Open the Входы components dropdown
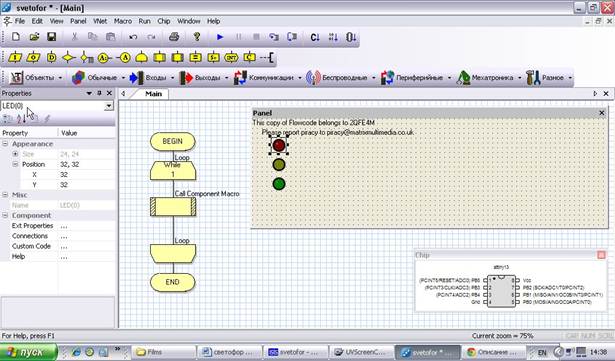 [173, 78]
